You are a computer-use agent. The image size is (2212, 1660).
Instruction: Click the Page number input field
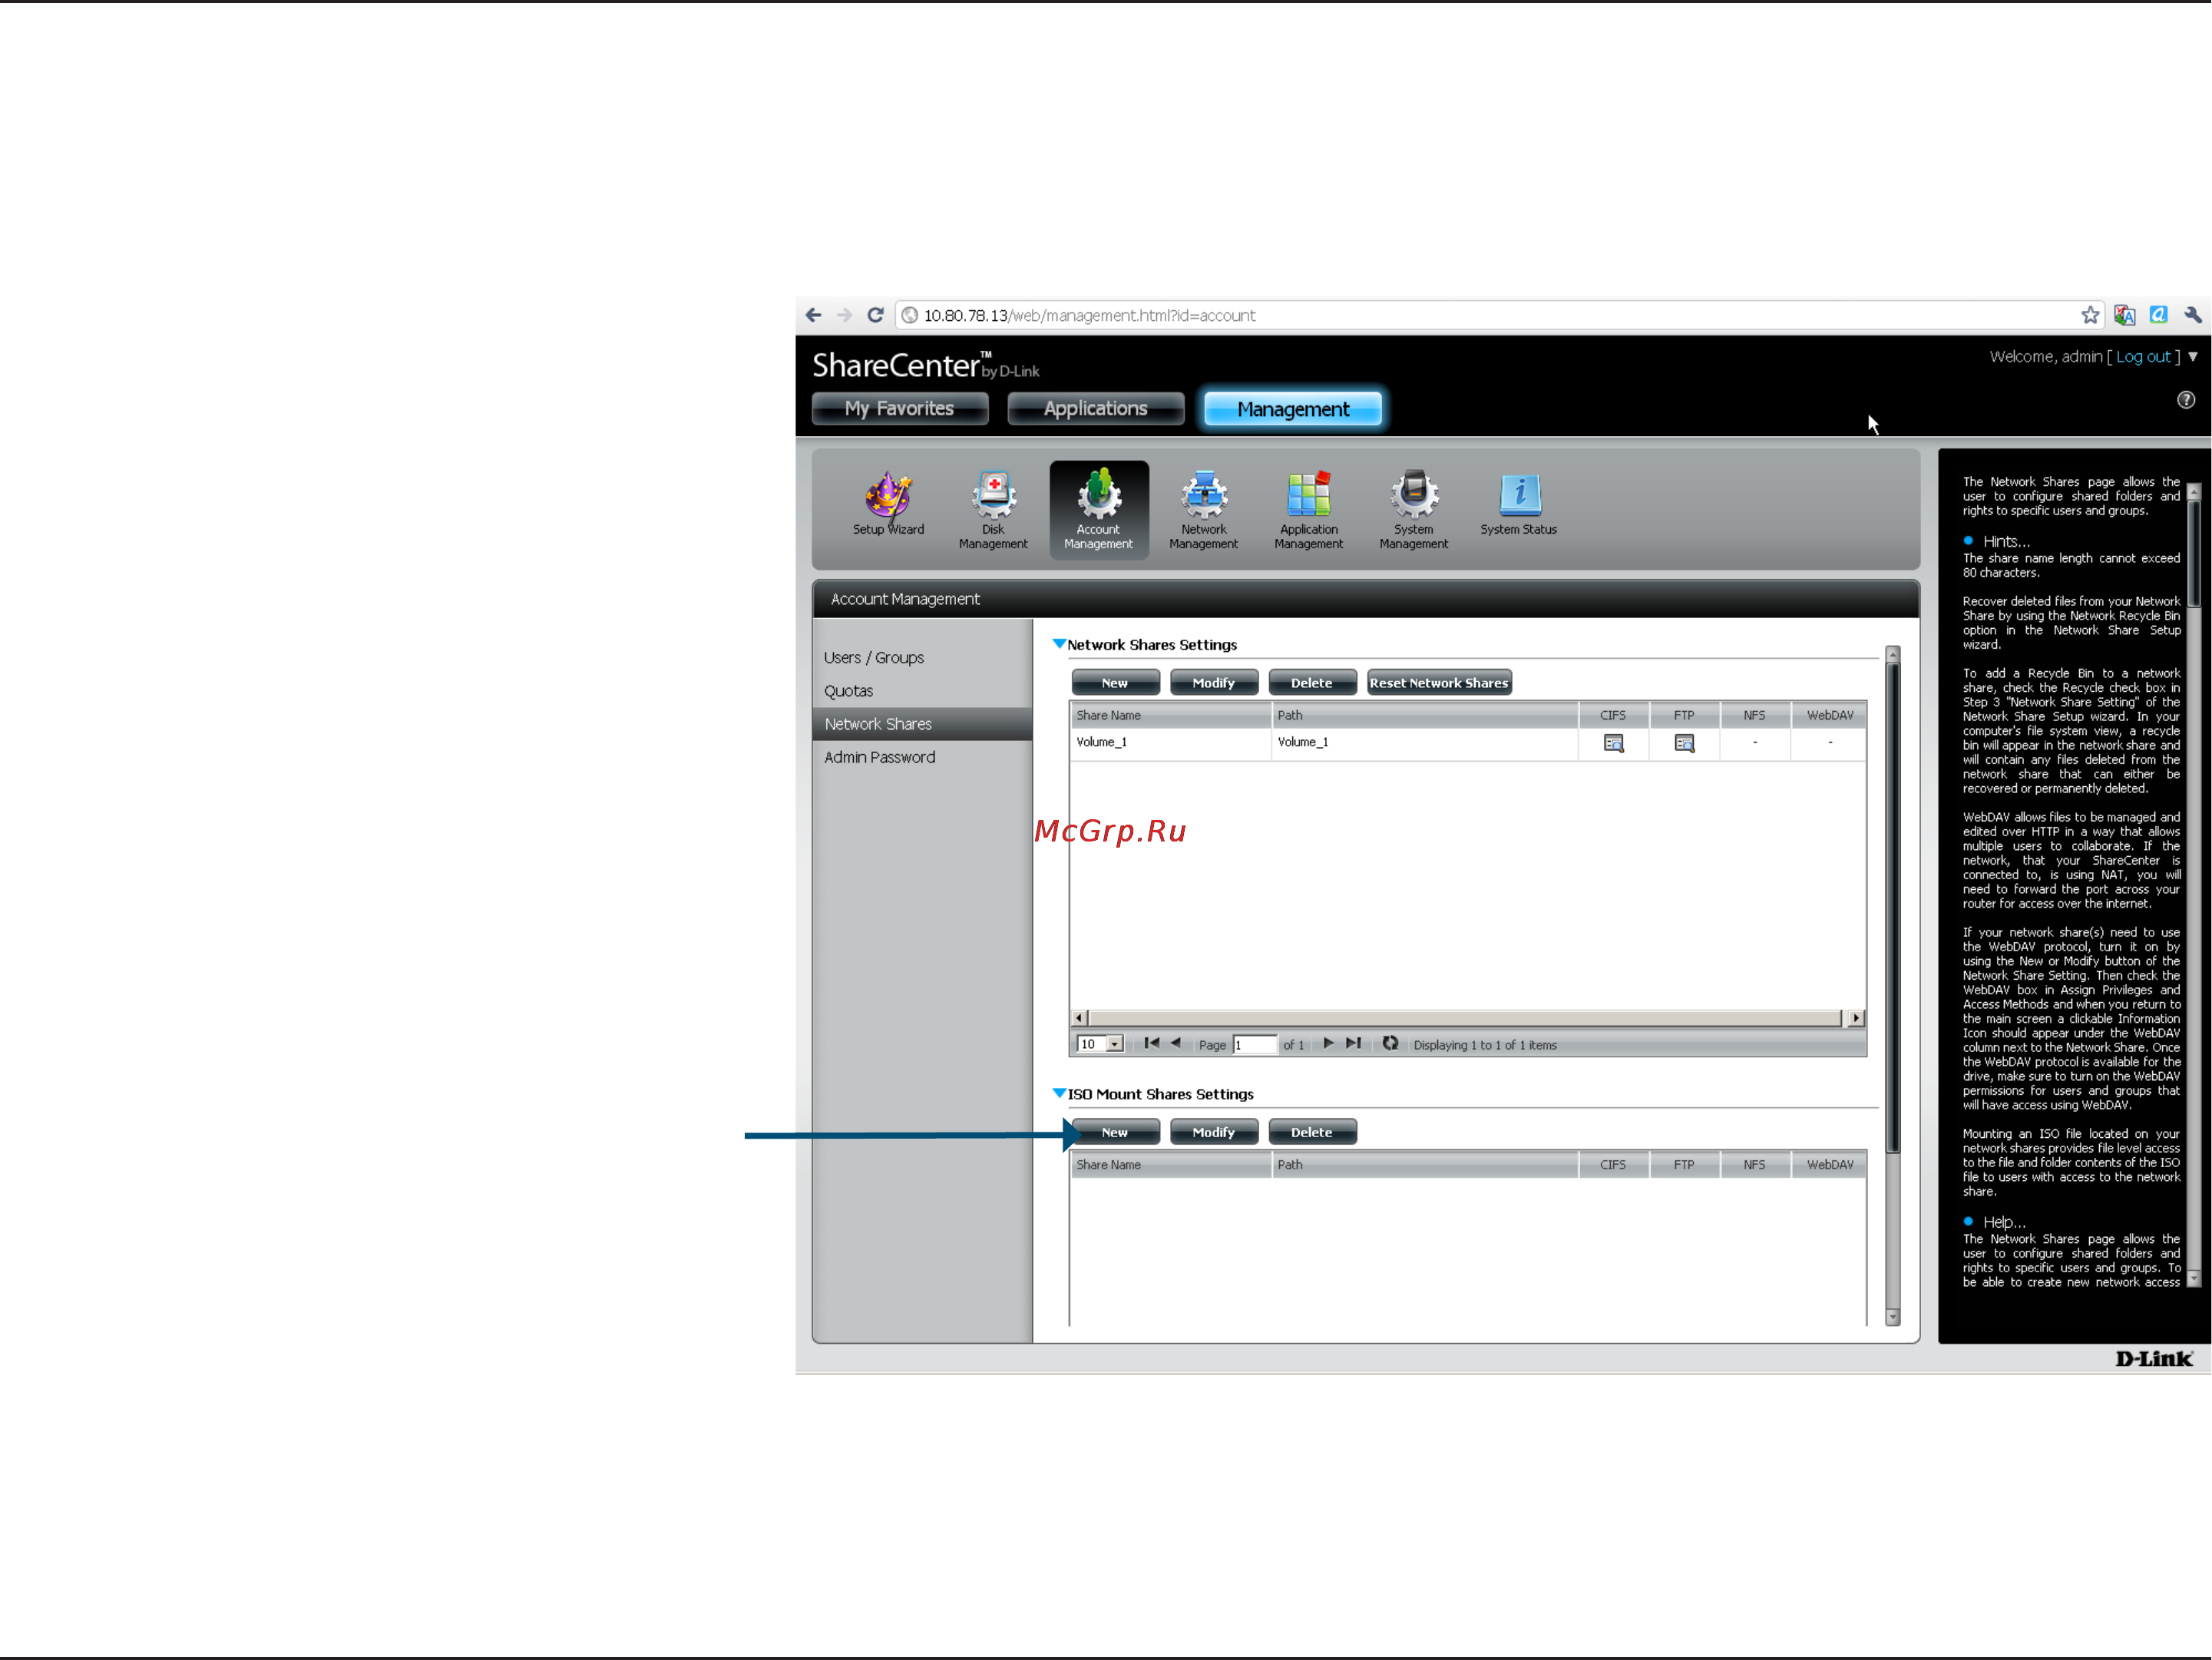(x=1255, y=1044)
